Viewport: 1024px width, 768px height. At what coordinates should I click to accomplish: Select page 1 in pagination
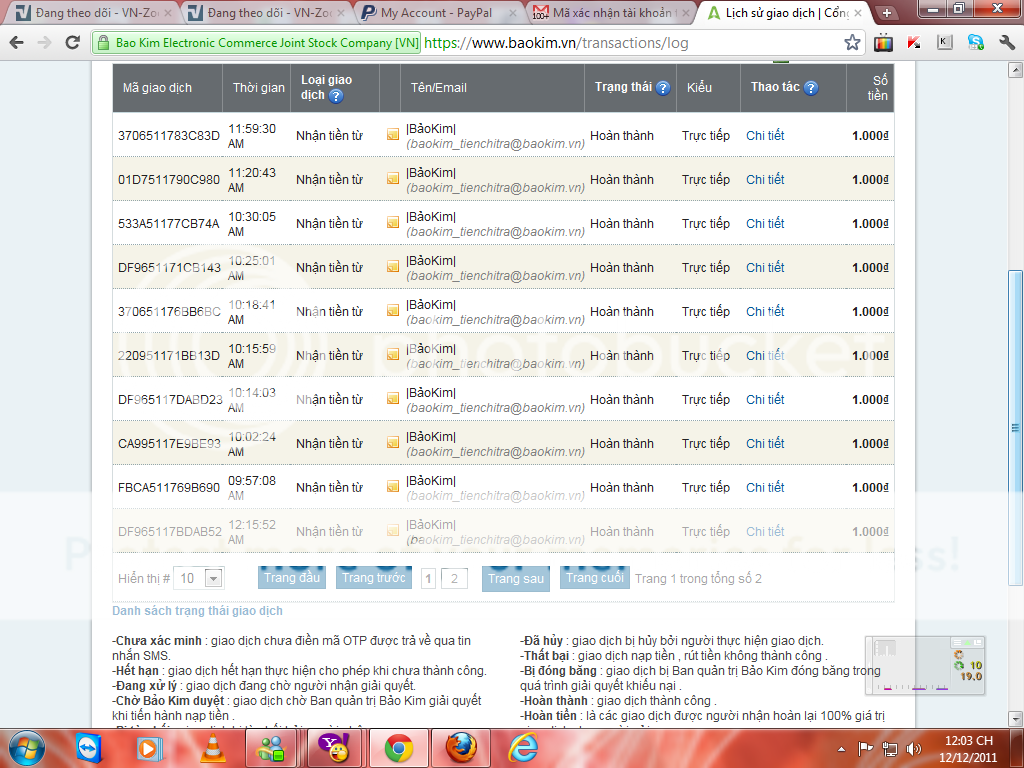pos(428,579)
